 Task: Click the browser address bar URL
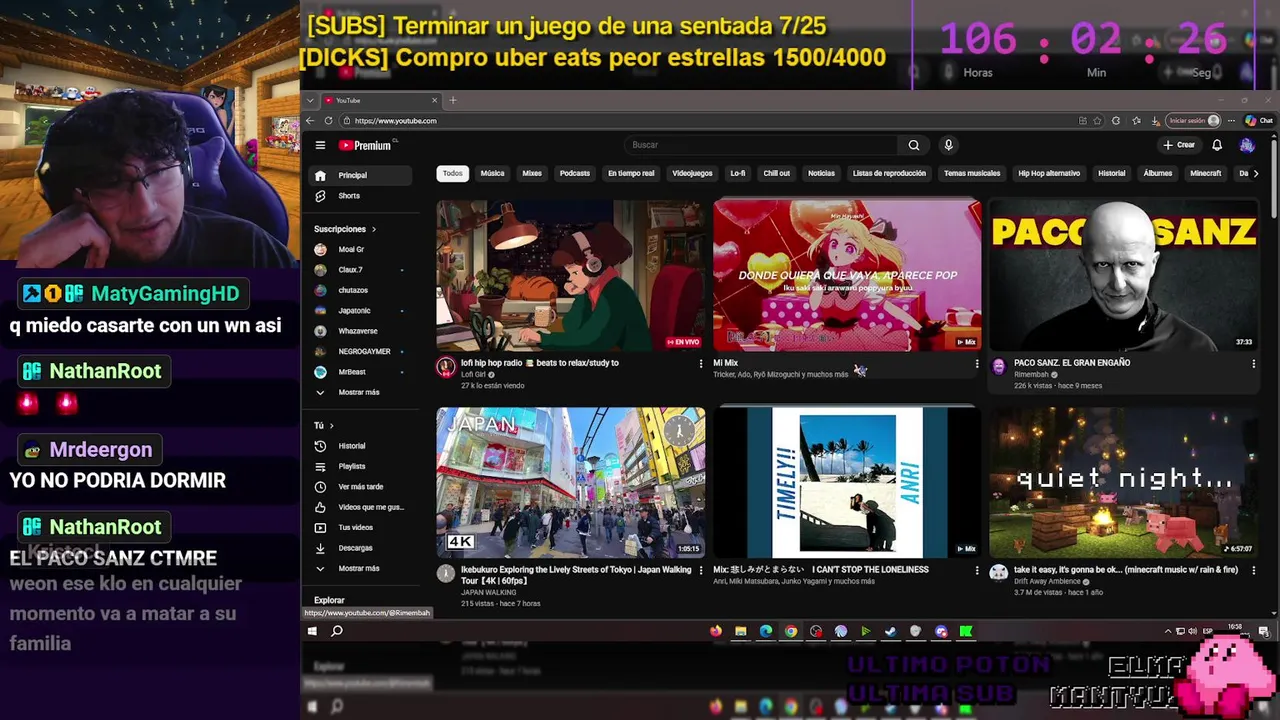(395, 121)
